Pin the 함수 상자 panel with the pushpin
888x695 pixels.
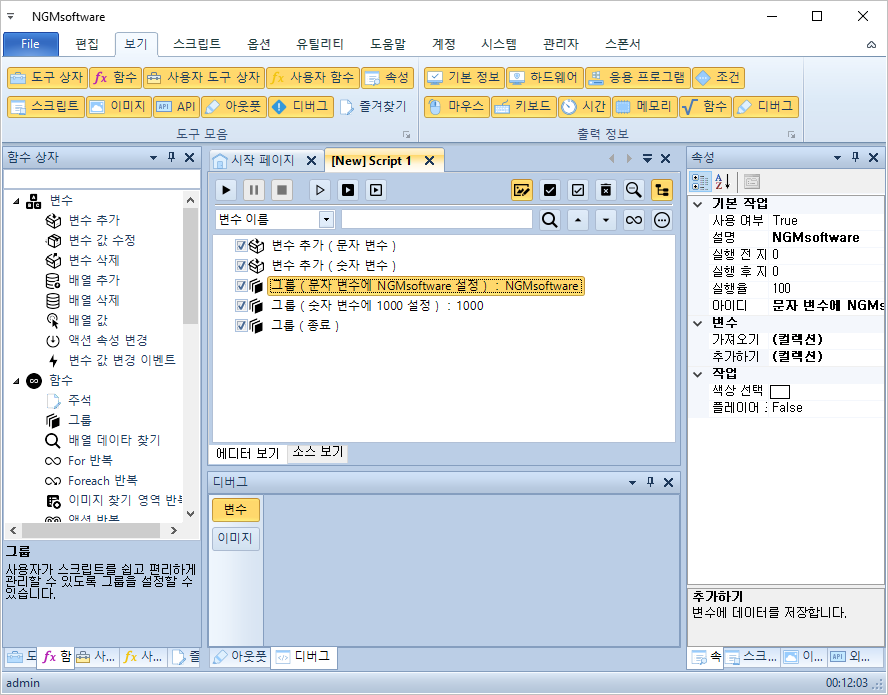[172, 157]
